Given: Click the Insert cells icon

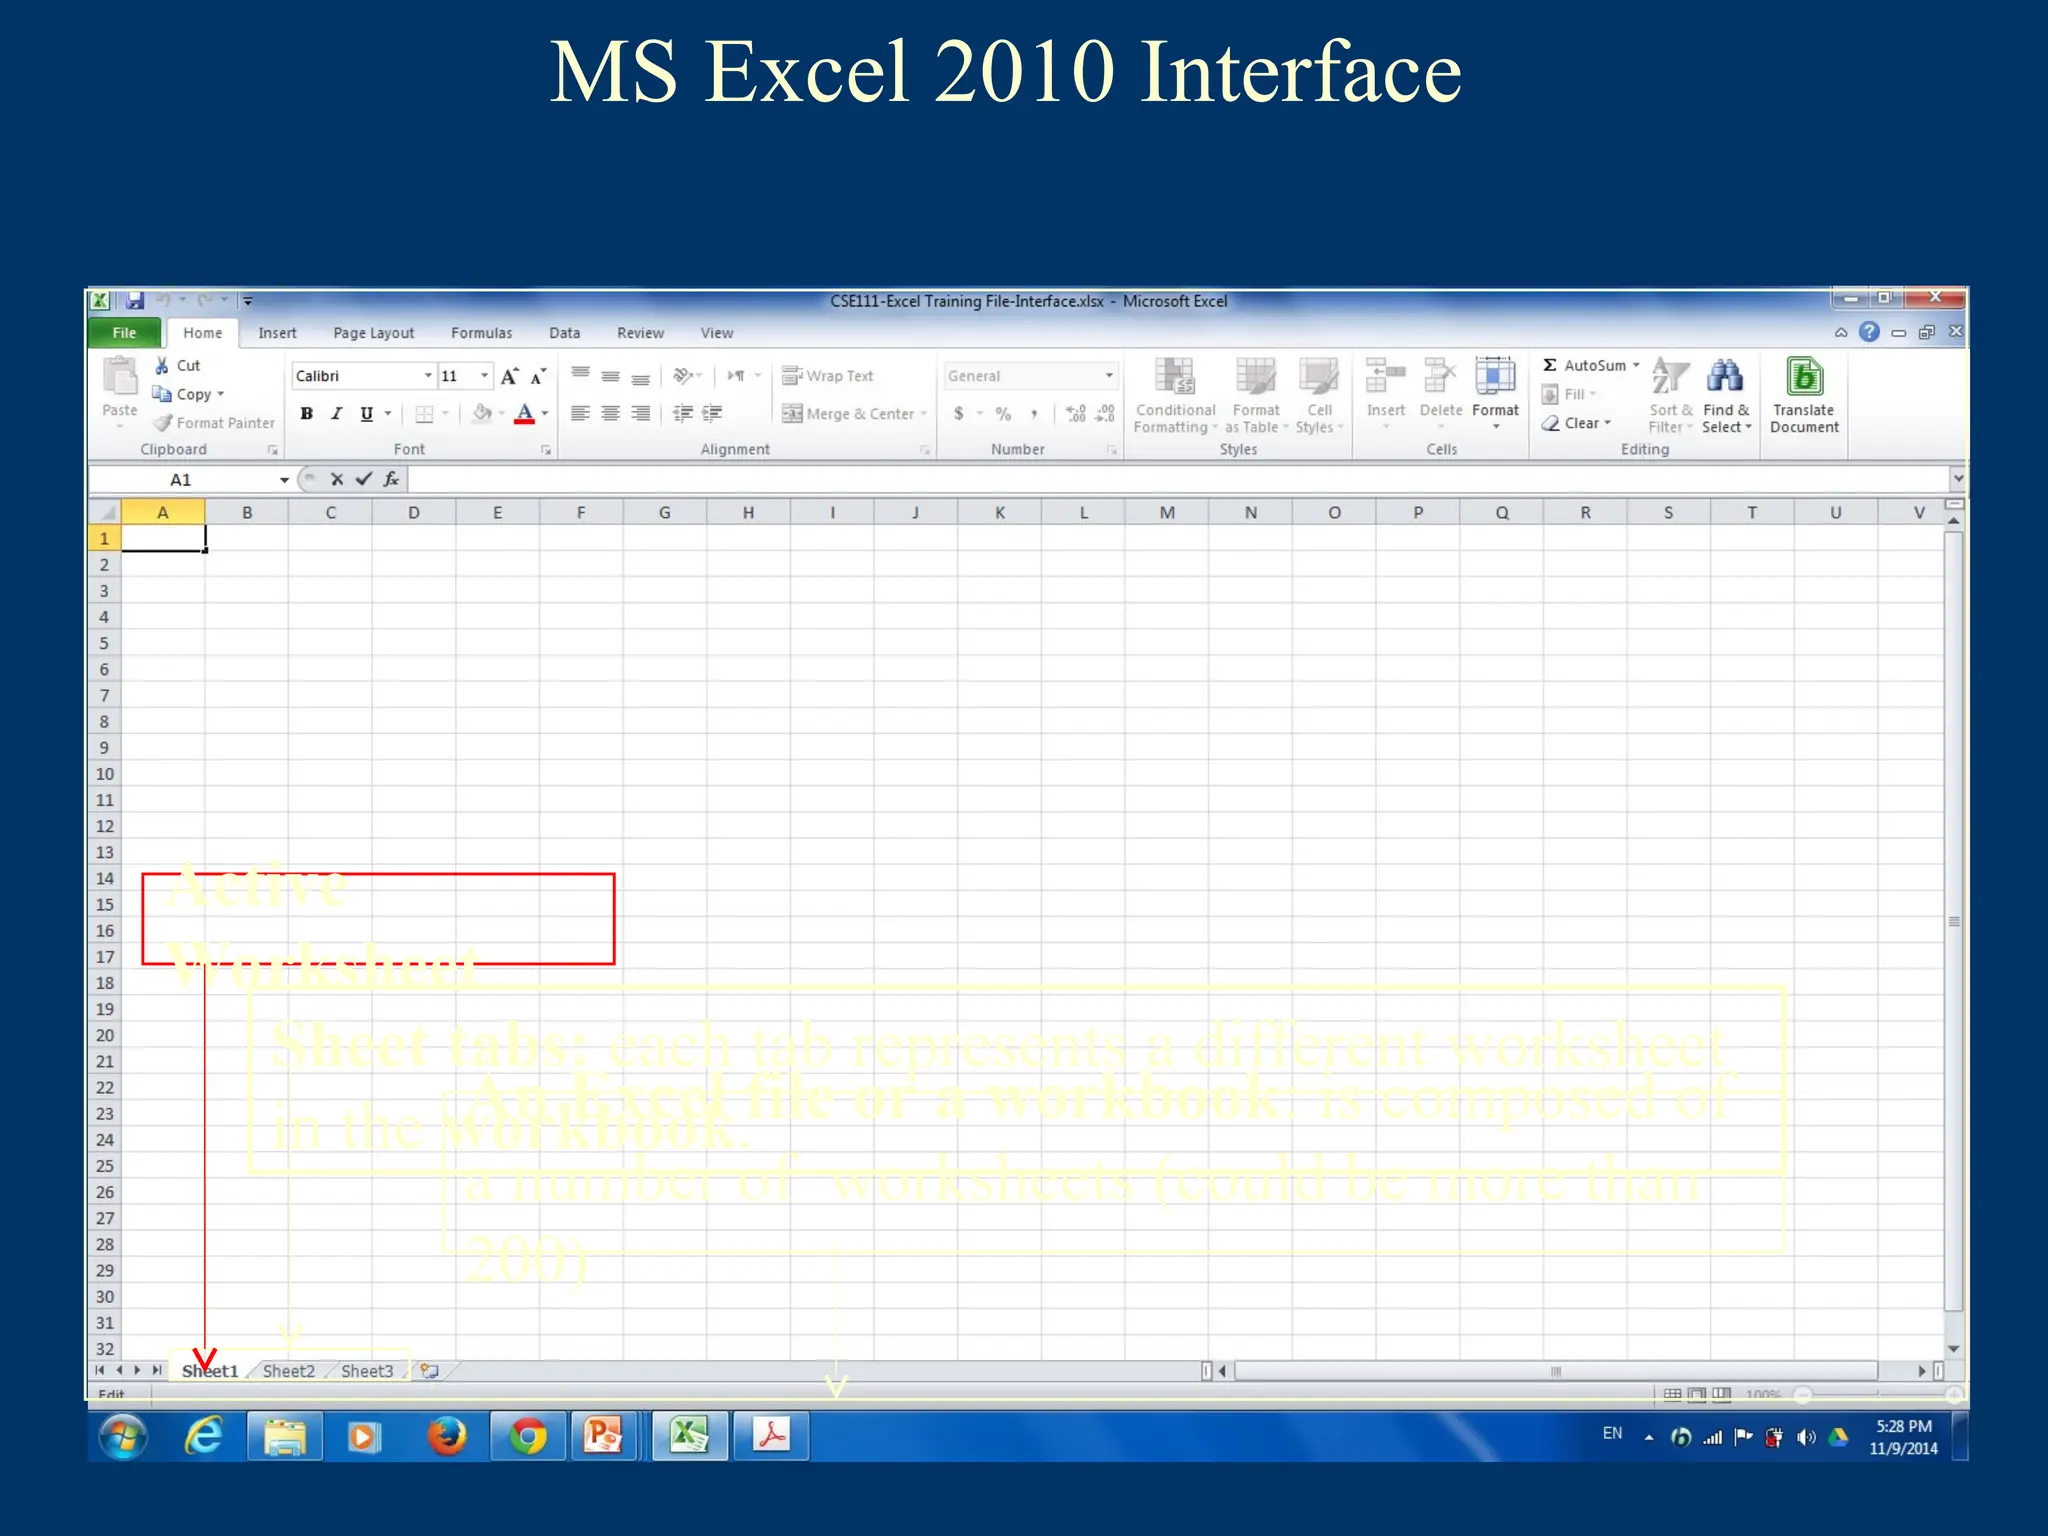Looking at the screenshot, I should tap(1385, 376).
